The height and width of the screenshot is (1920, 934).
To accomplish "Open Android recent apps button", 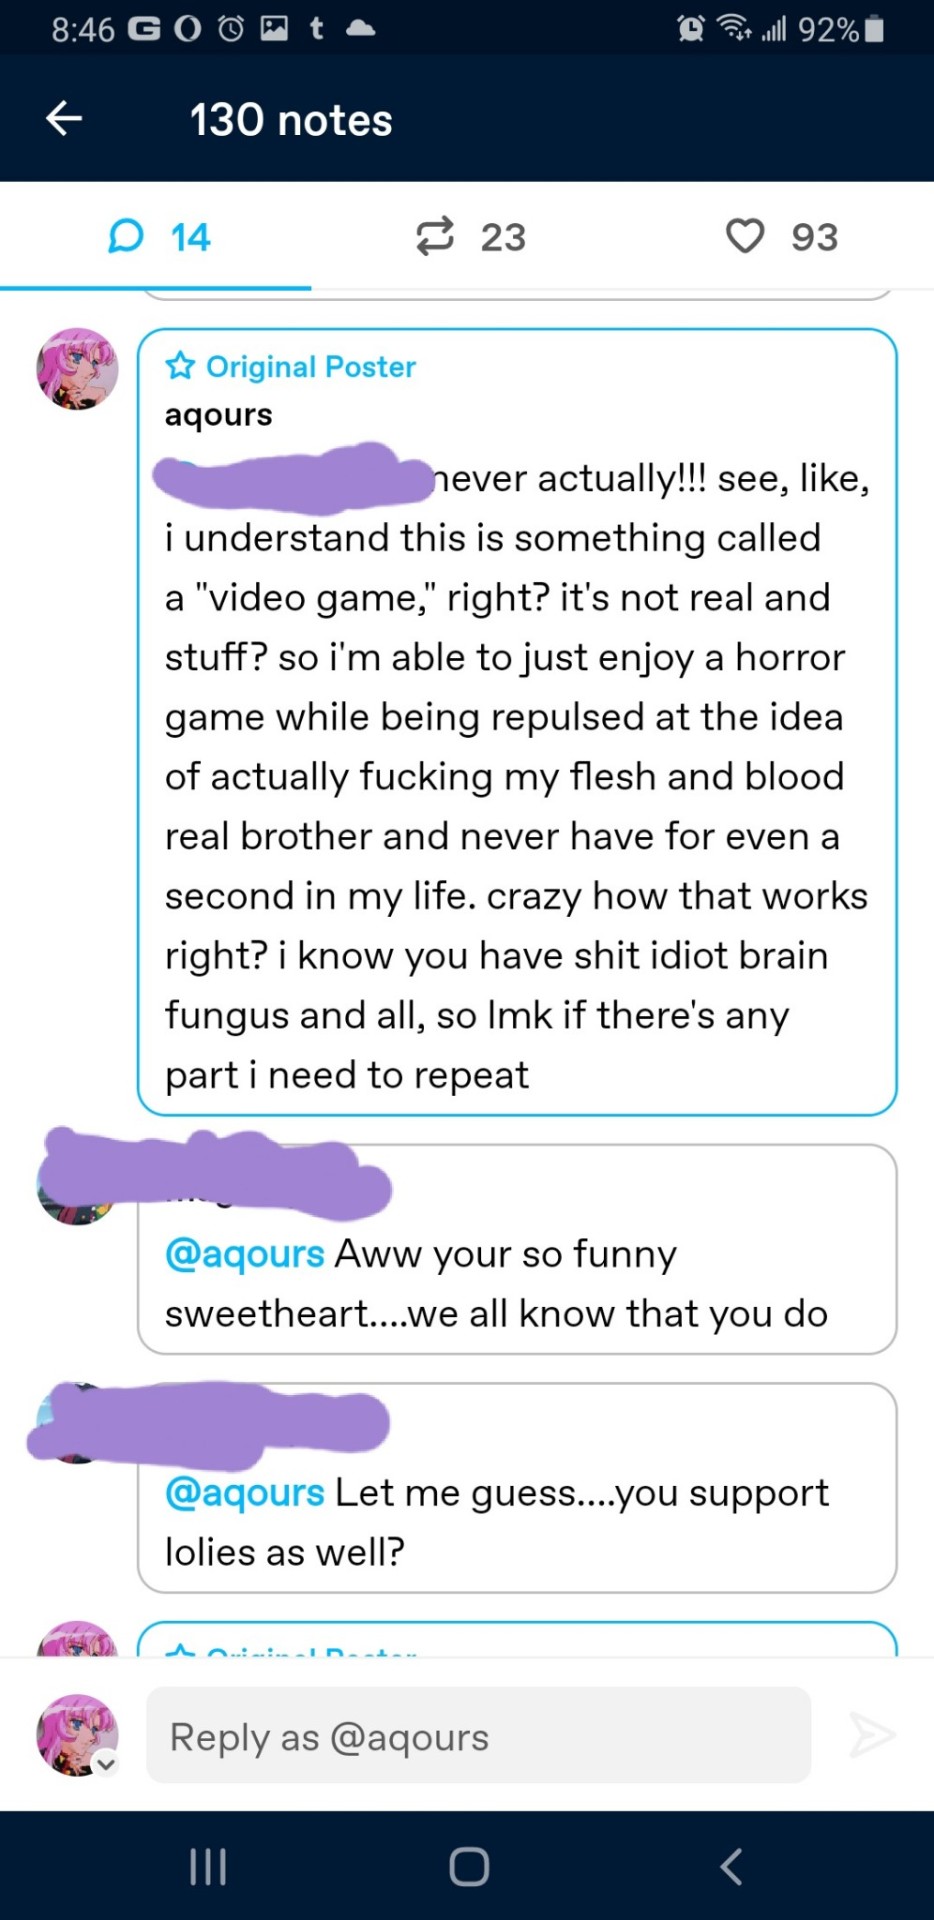I will 208,1867.
